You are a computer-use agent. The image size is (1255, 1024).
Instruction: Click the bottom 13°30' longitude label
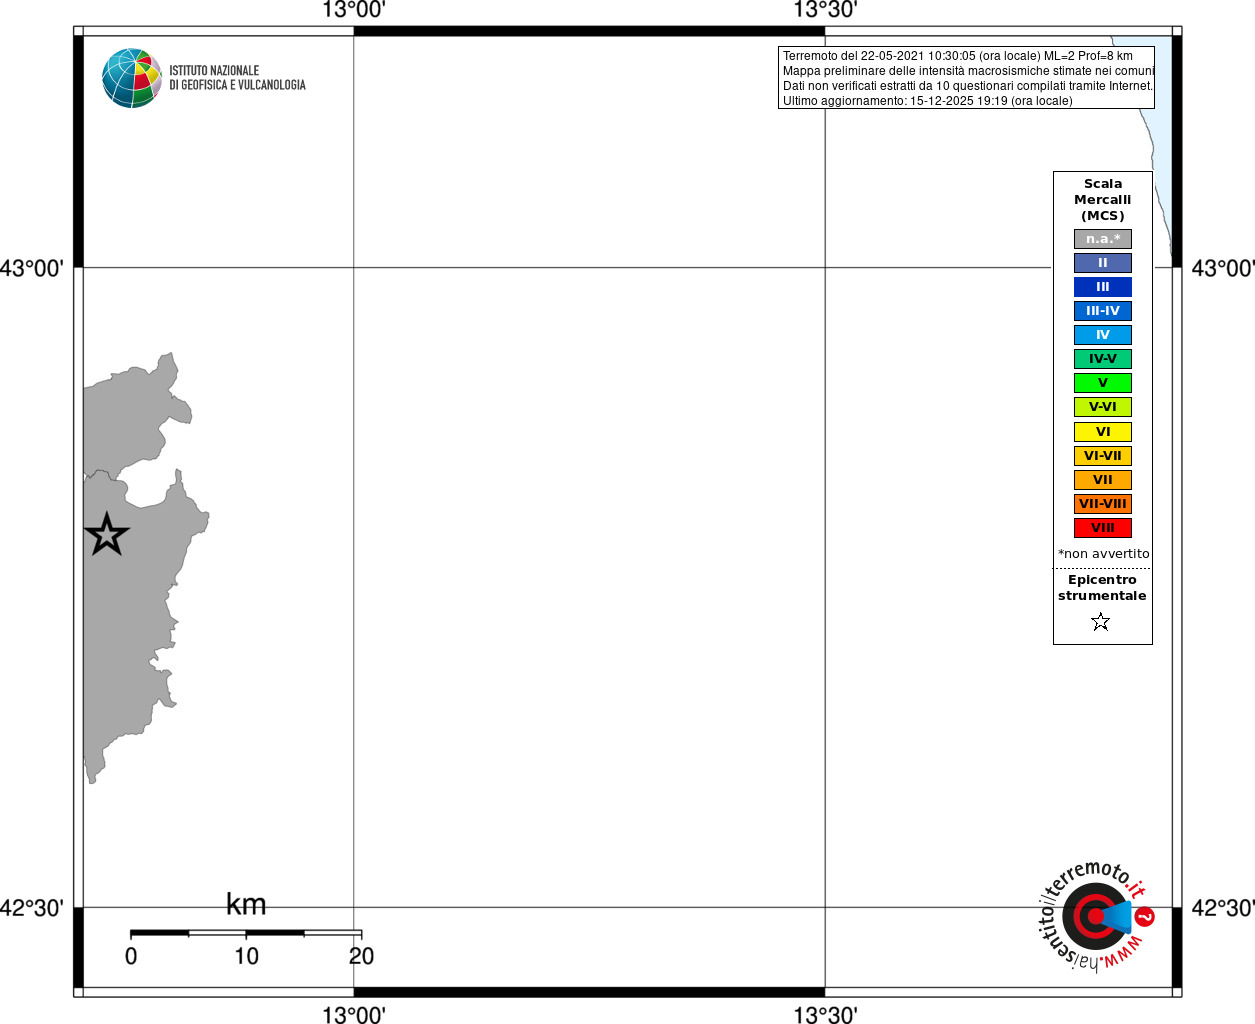click(825, 1014)
